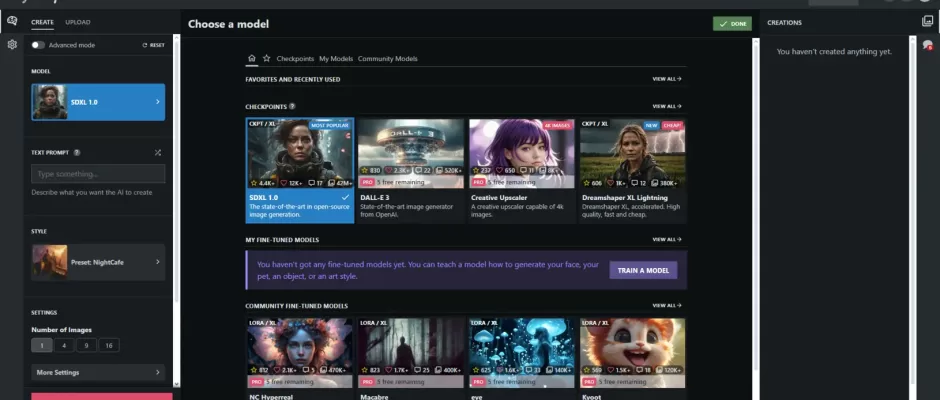Viewport: 940px width, 400px height.
Task: Open the My Models tab
Action: 336,59
